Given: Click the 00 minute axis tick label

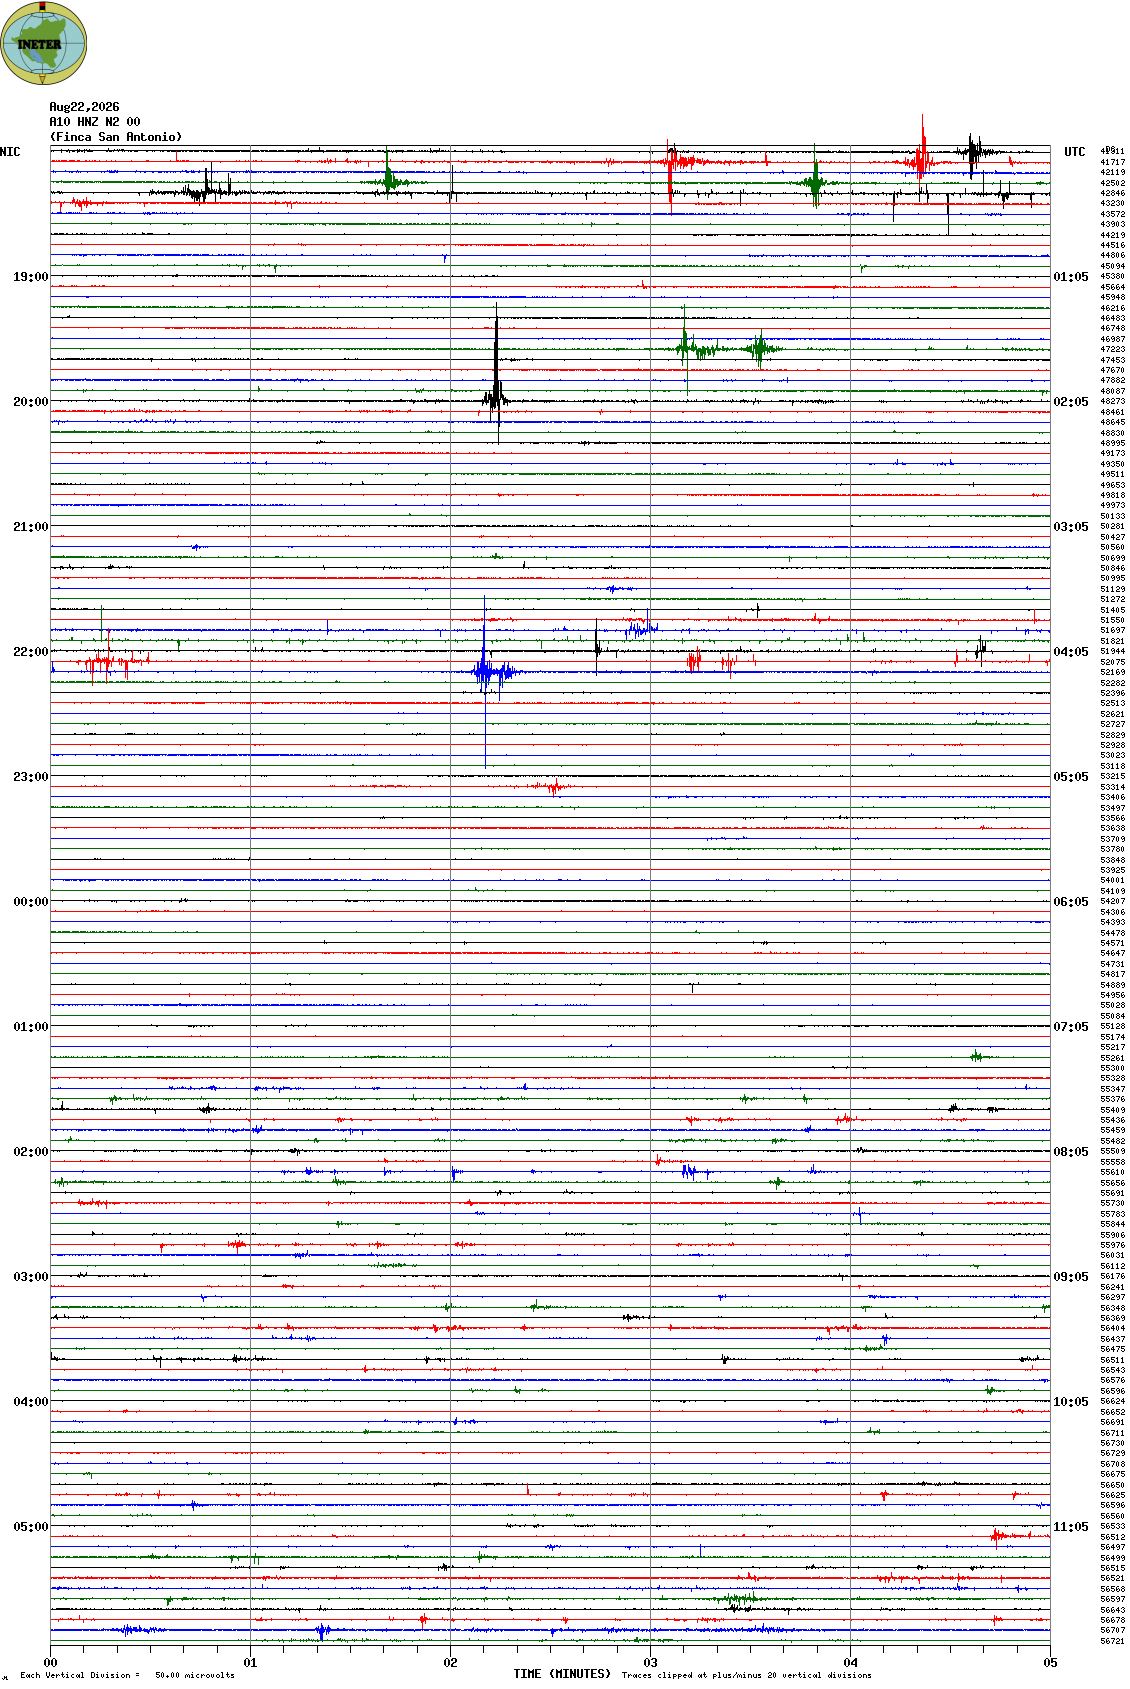Looking at the screenshot, I should (x=50, y=1663).
